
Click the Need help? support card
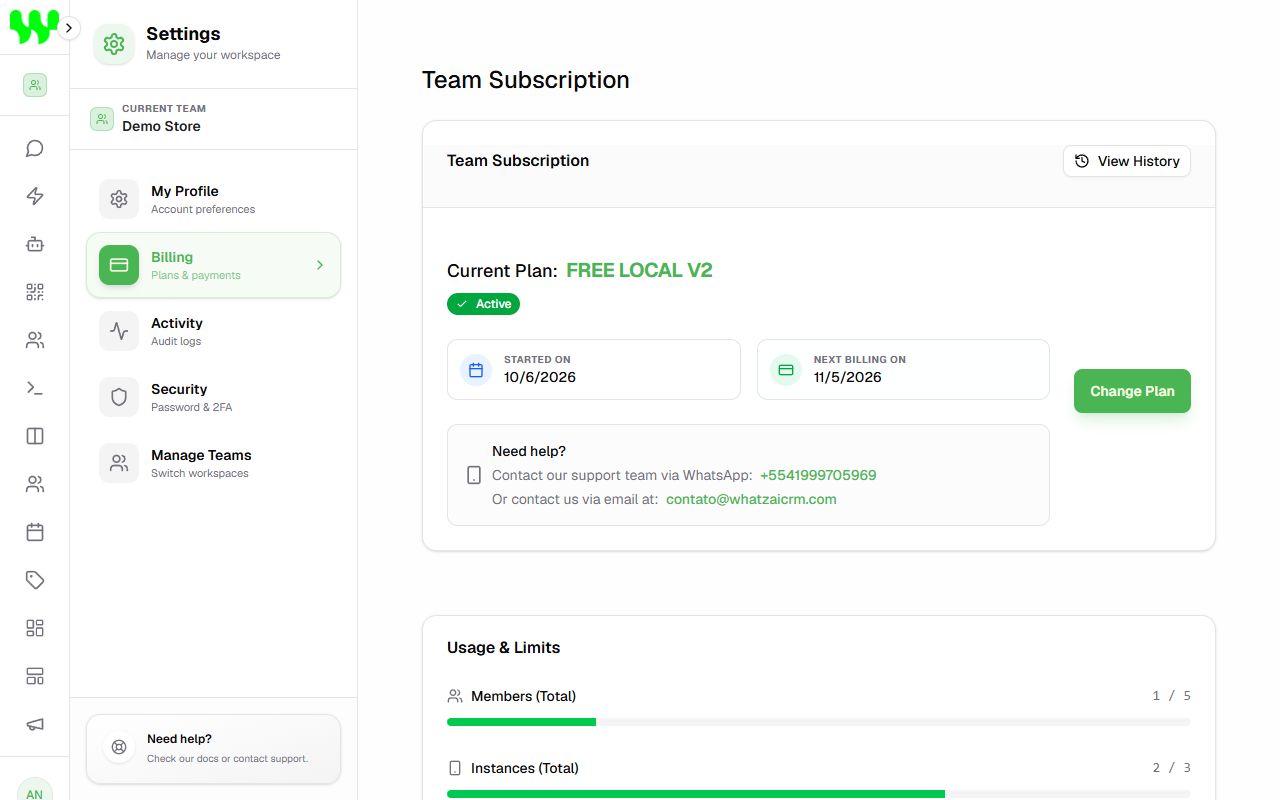[213, 749]
